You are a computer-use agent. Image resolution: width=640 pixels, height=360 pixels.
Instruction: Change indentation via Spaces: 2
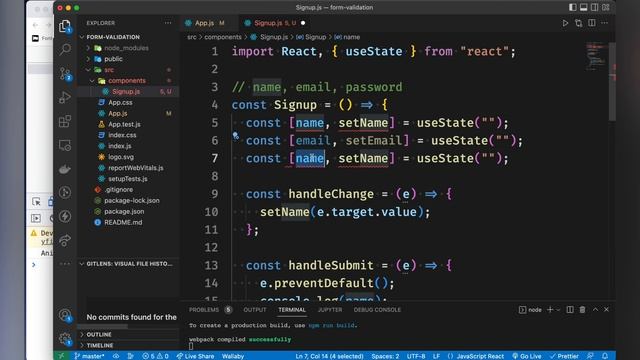[385, 356]
